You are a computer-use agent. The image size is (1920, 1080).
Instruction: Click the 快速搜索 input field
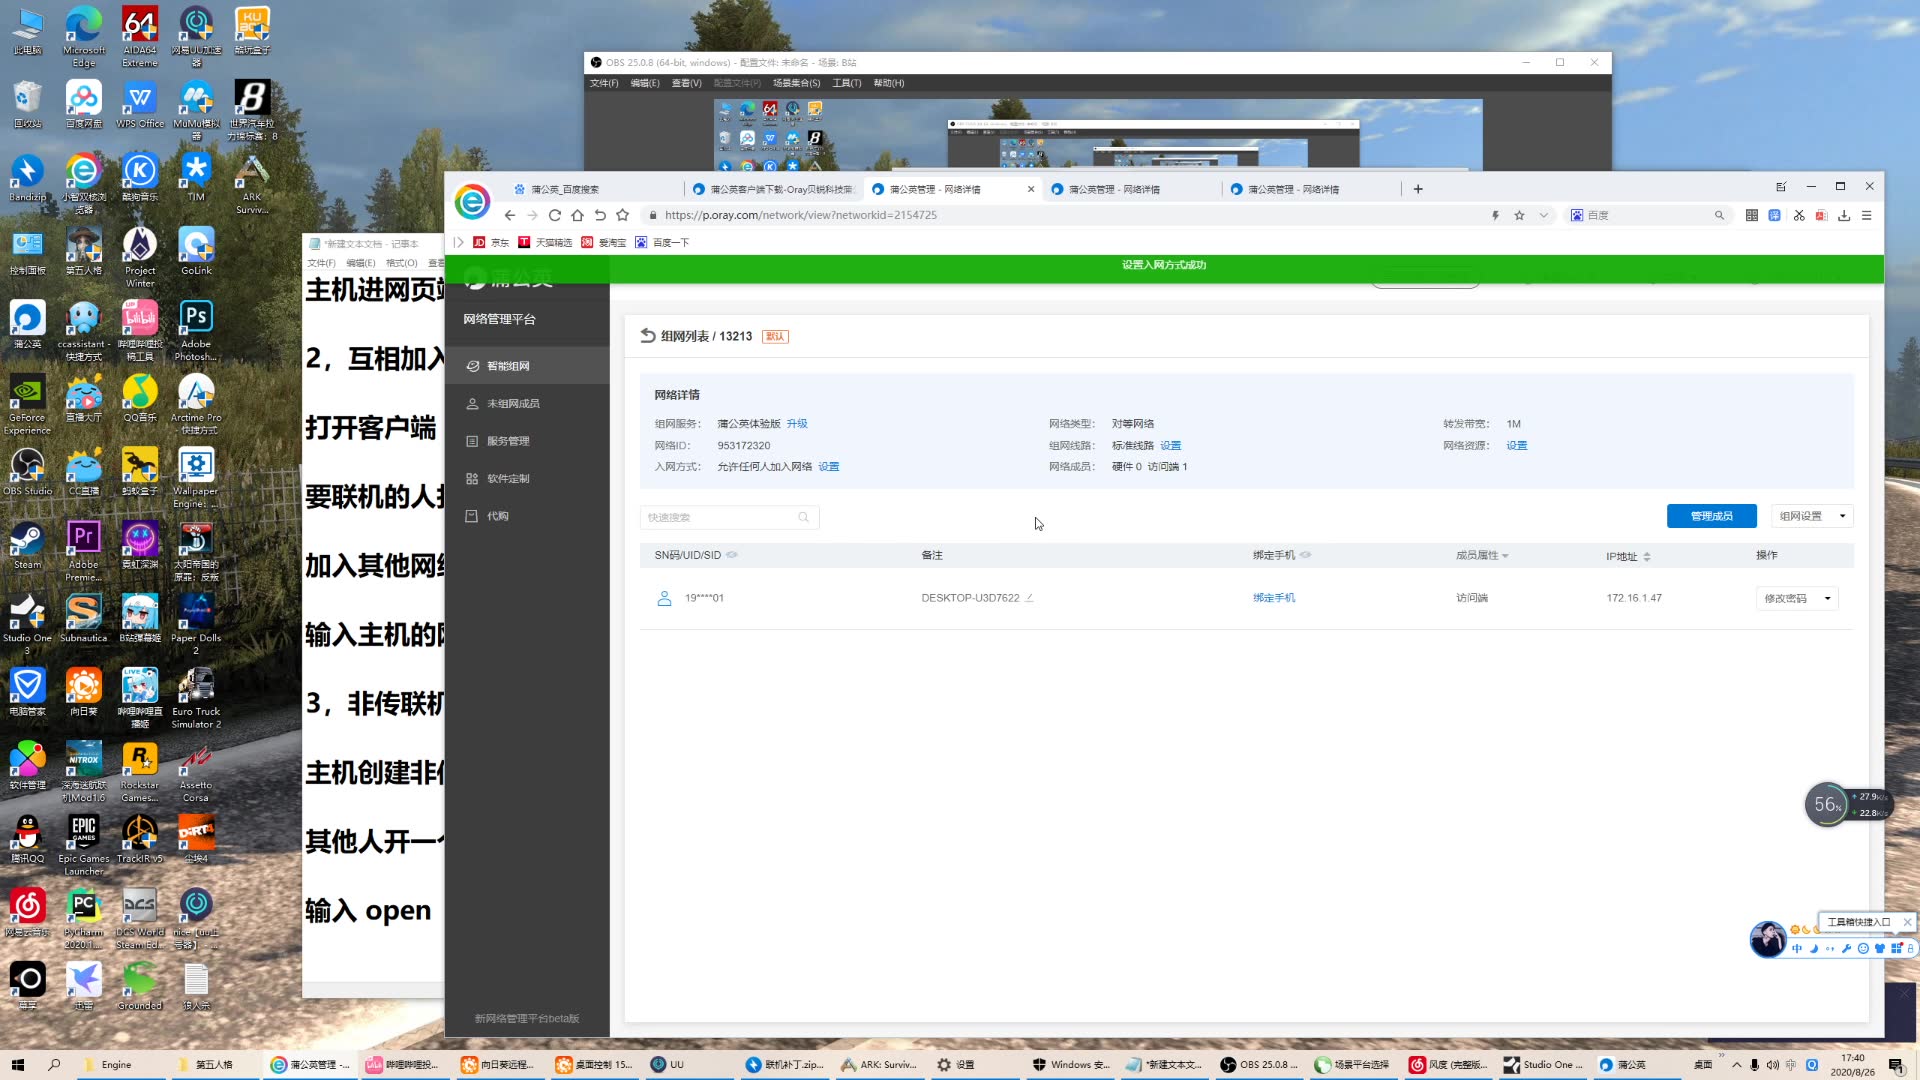pyautogui.click(x=720, y=517)
